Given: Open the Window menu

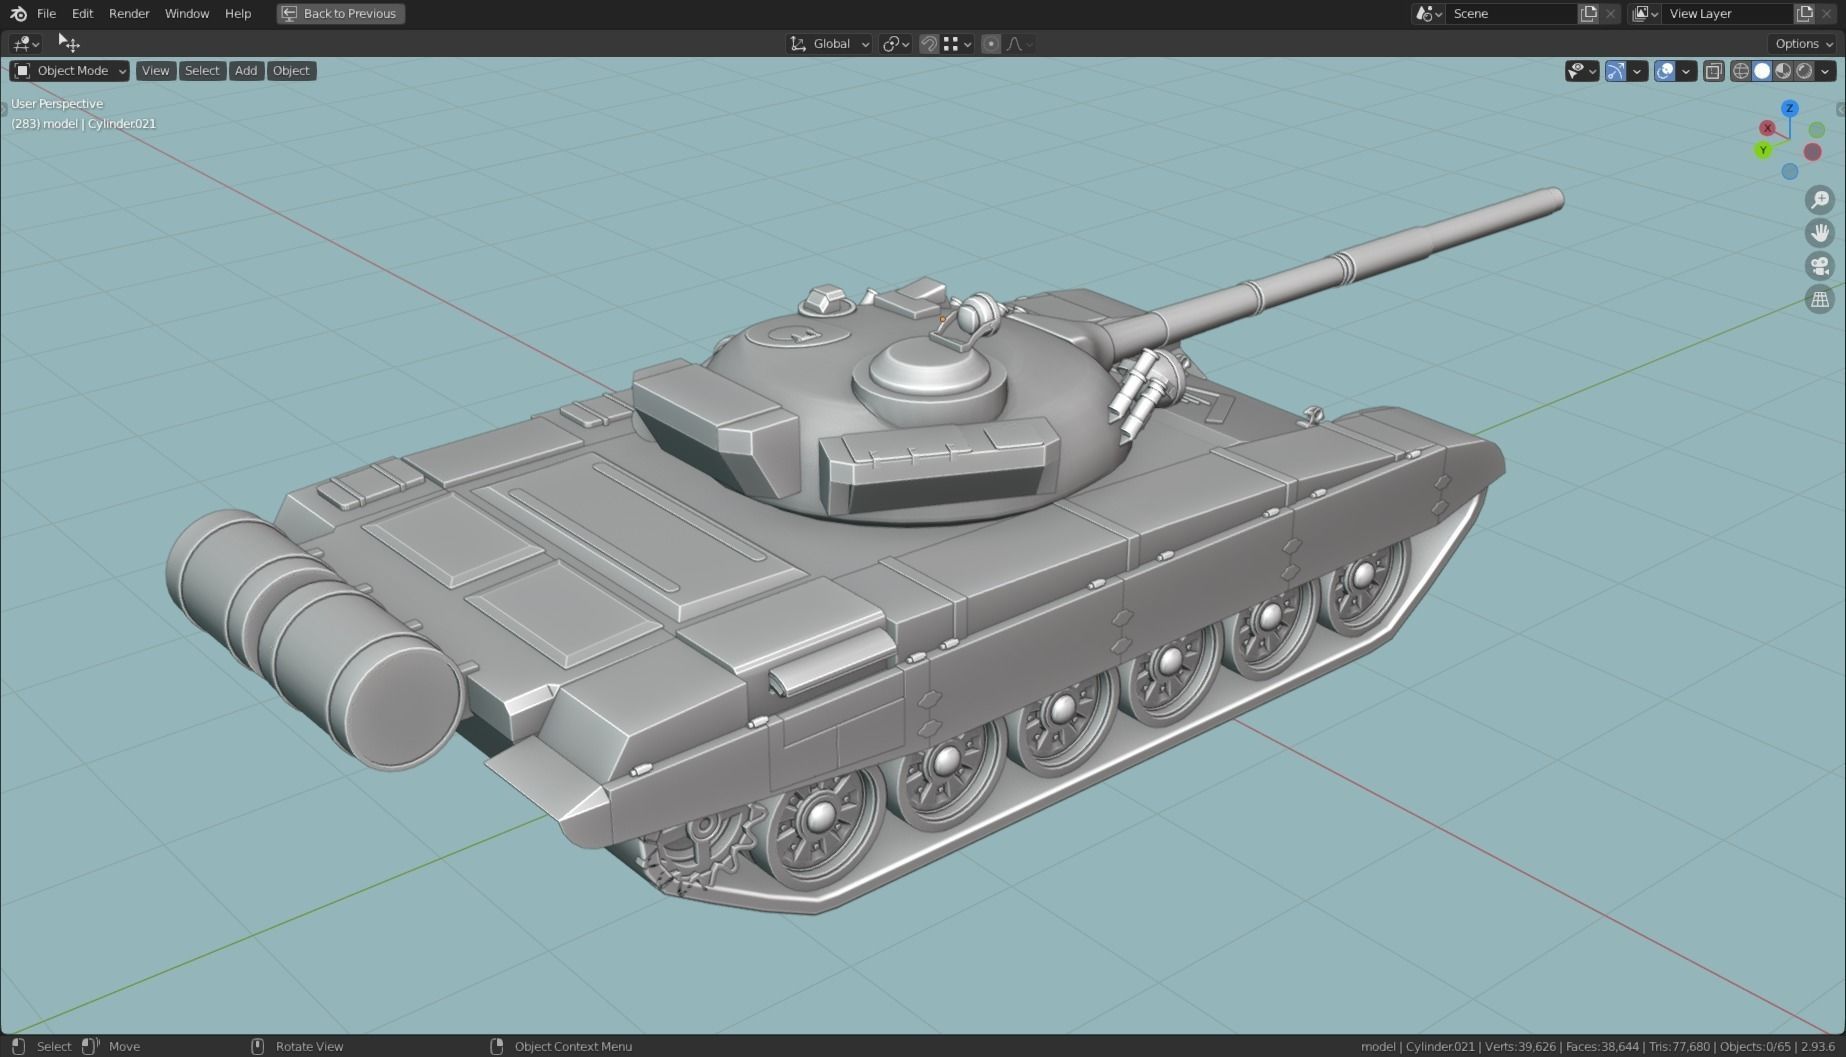Looking at the screenshot, I should click(187, 13).
